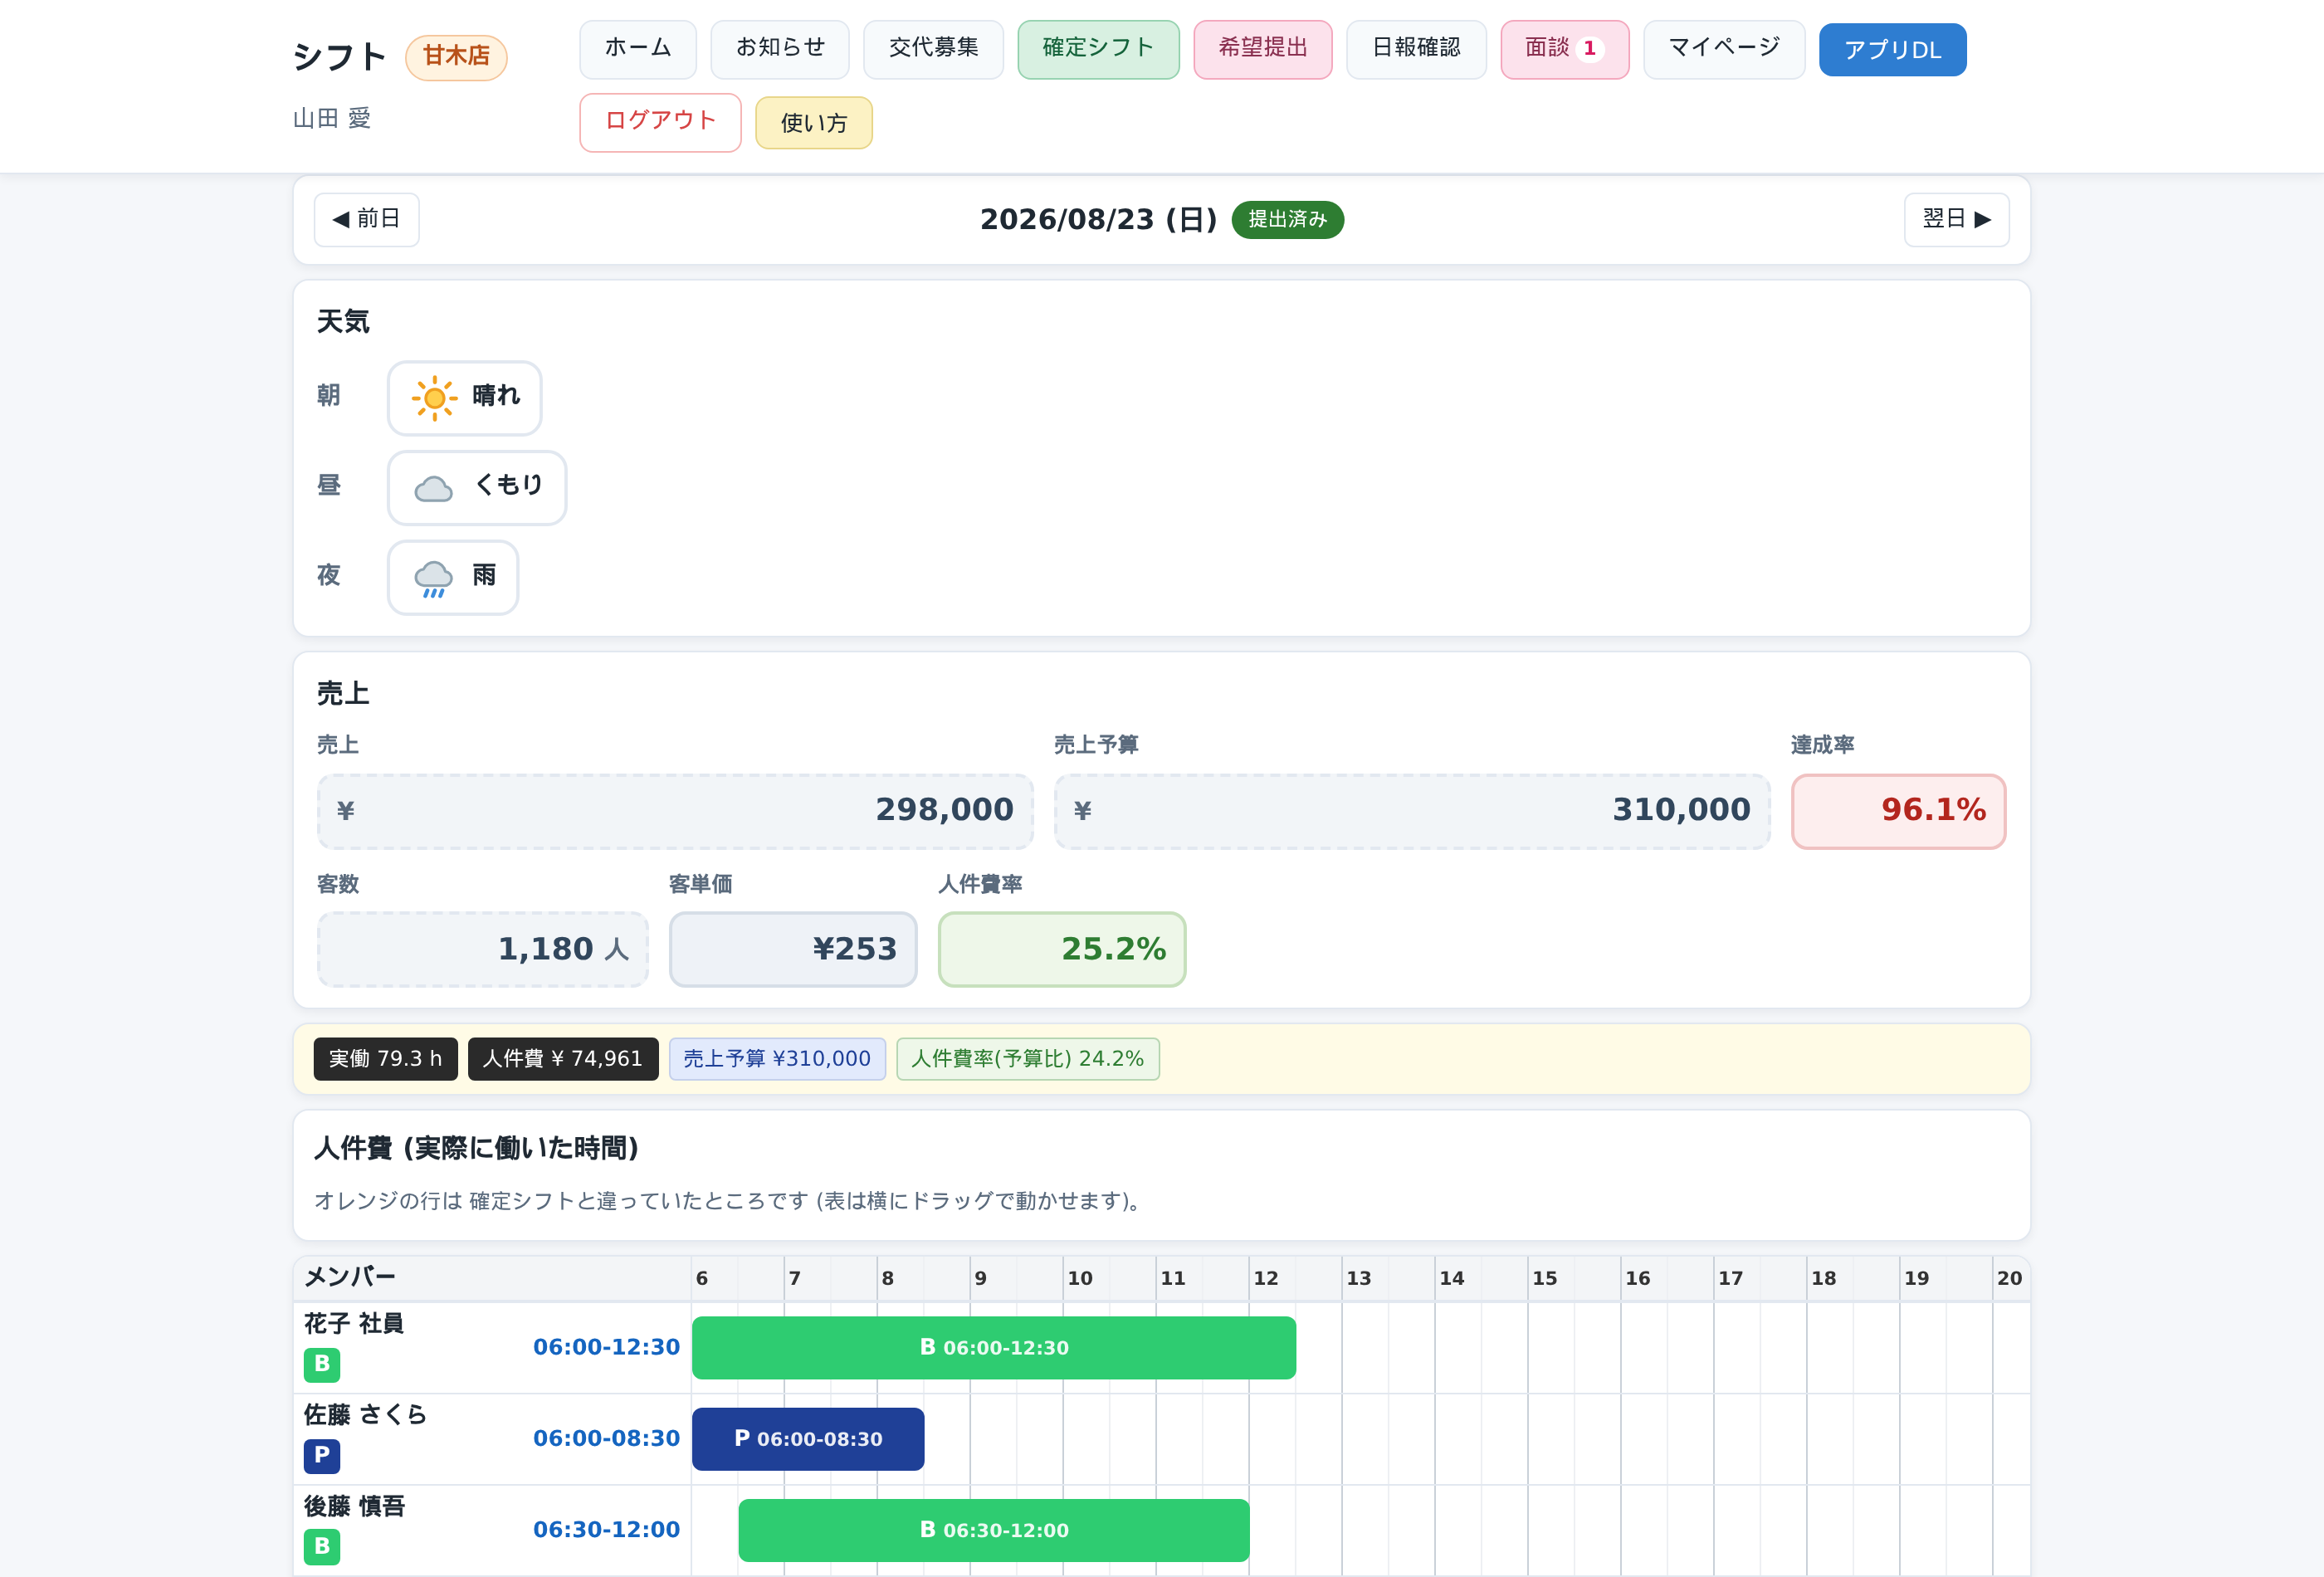2324x1577 pixels.
Task: Open the 希望提出 tab
Action: [1263, 49]
